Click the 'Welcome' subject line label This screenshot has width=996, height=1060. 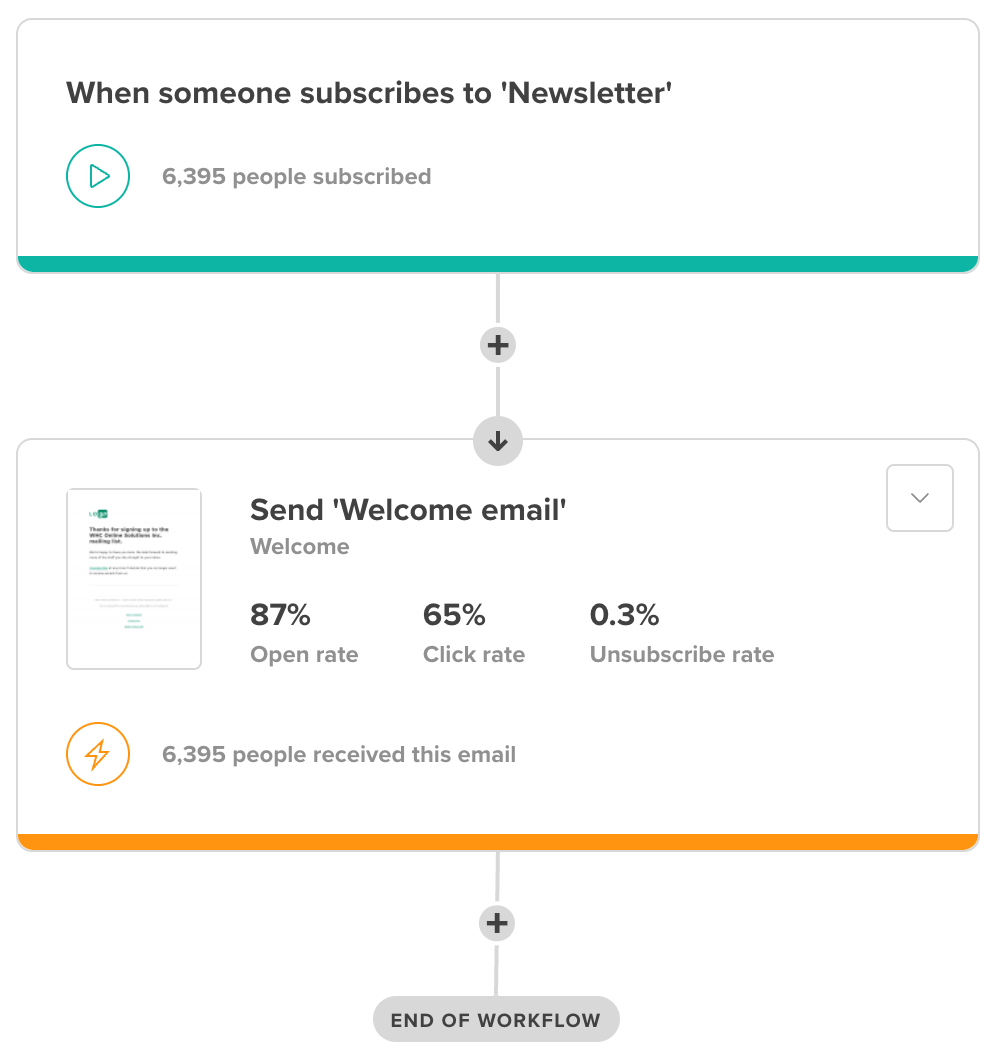tap(299, 546)
